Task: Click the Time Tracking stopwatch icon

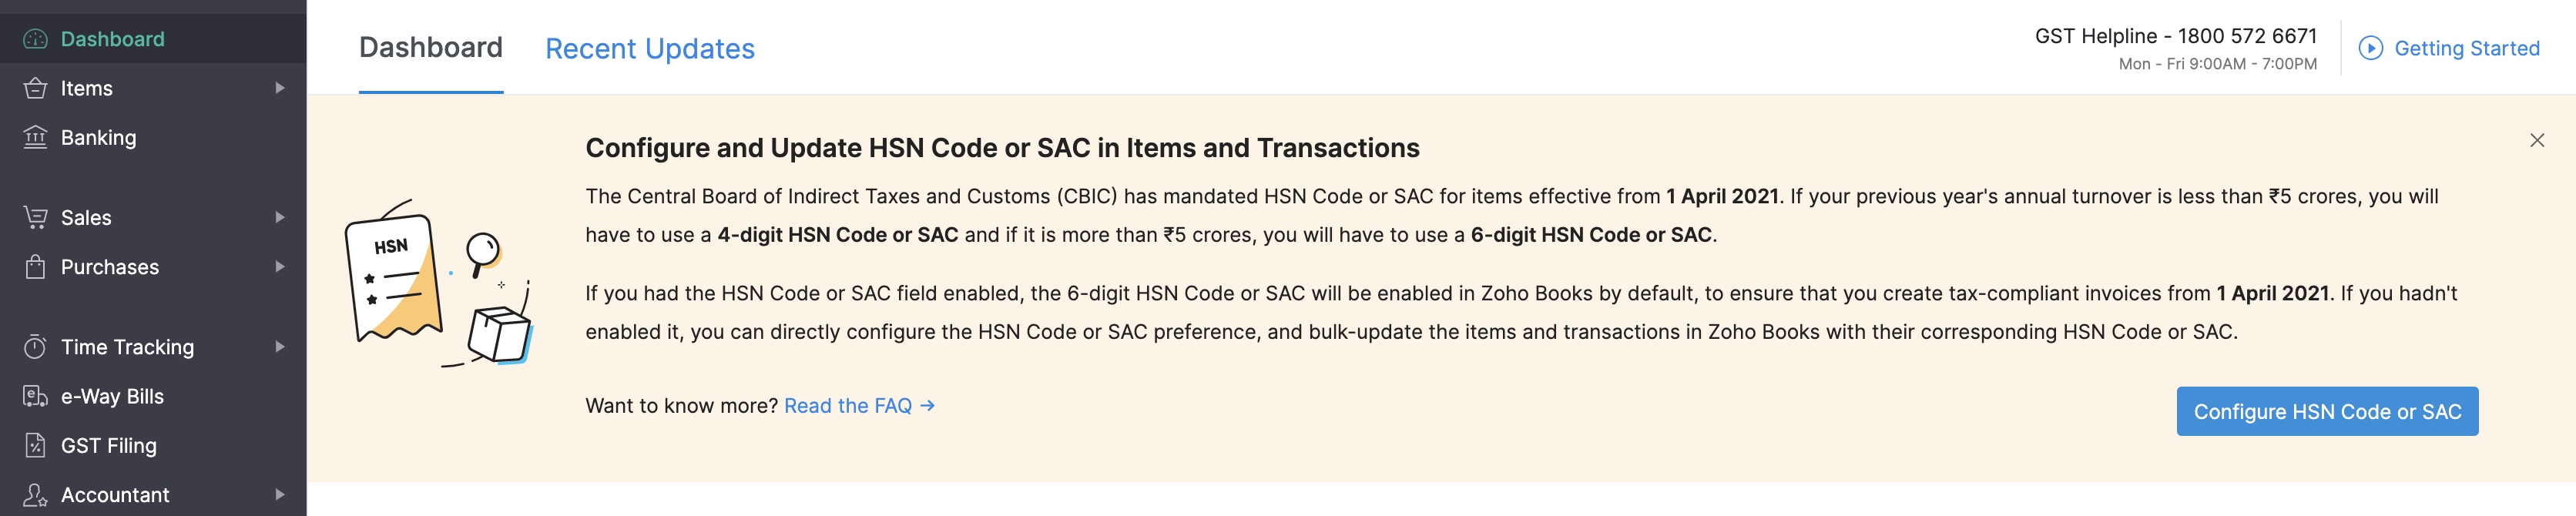Action: tap(35, 347)
